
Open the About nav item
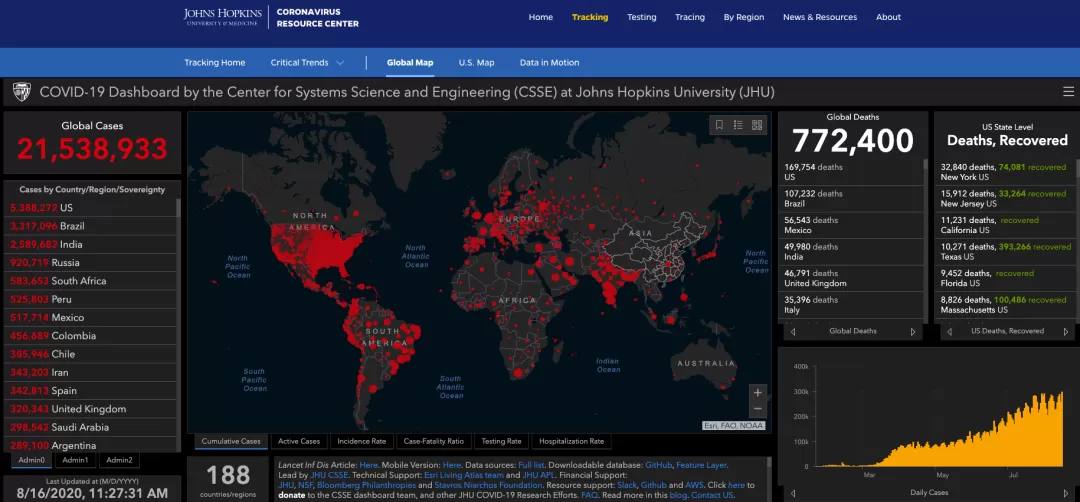[889, 17]
